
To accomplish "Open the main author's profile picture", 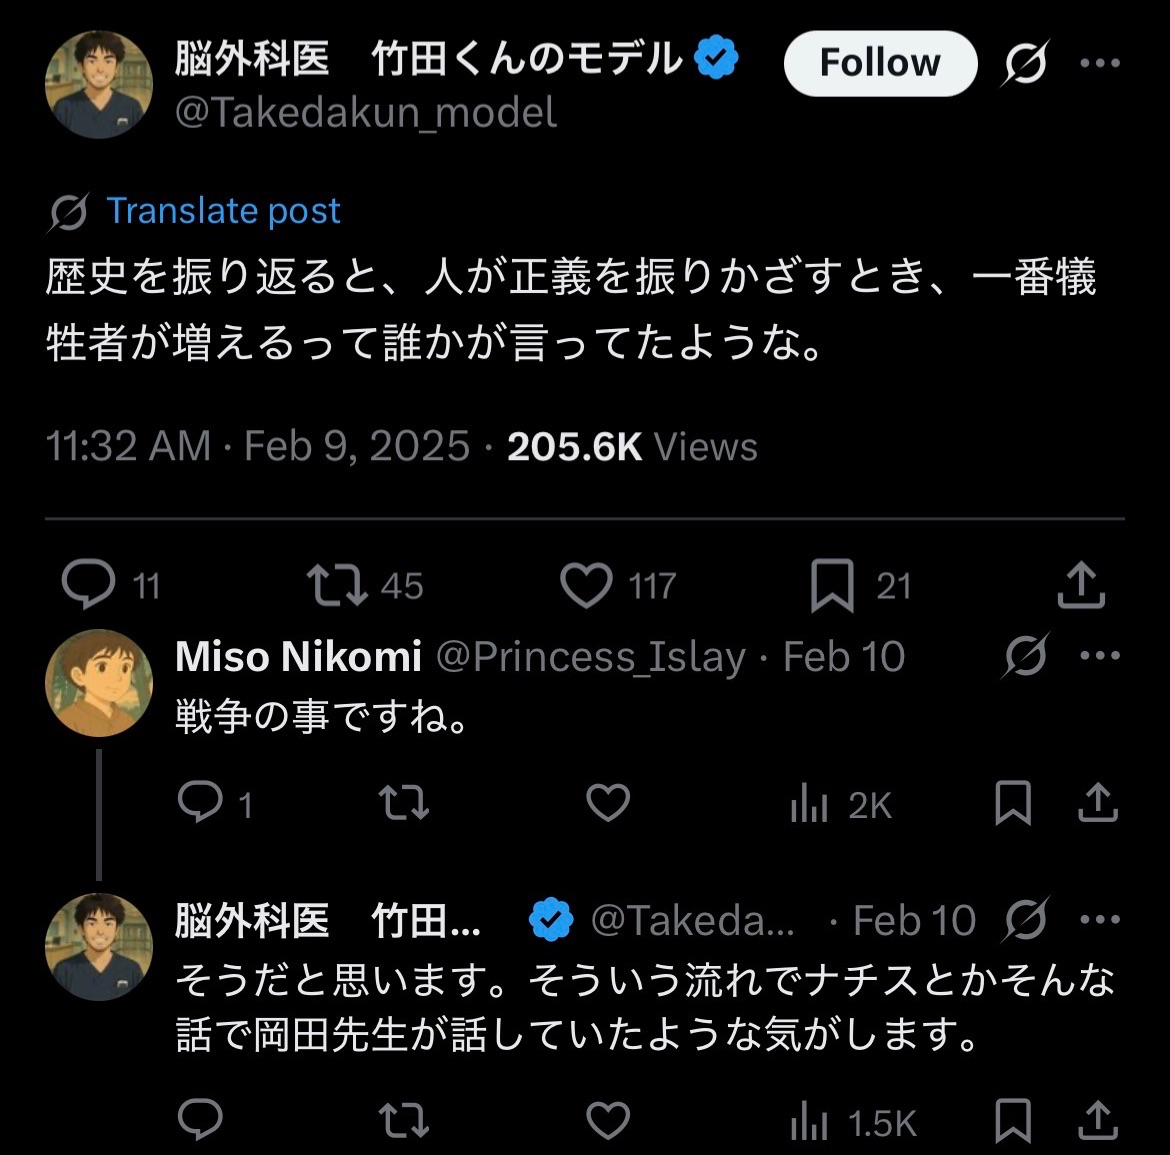I will coord(98,84).
